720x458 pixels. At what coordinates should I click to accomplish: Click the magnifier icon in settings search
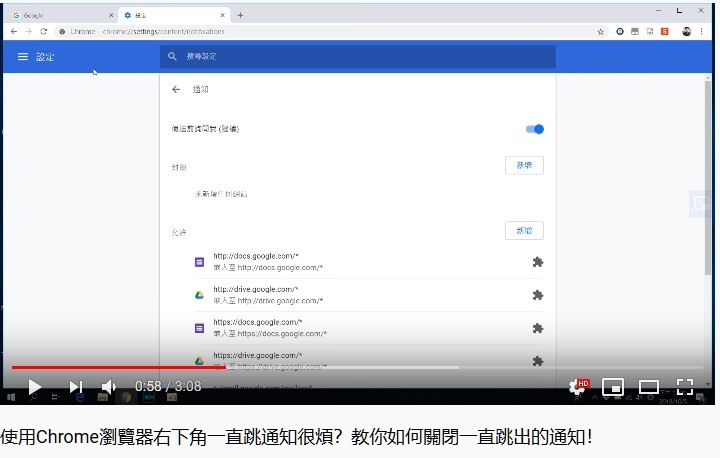[172, 57]
